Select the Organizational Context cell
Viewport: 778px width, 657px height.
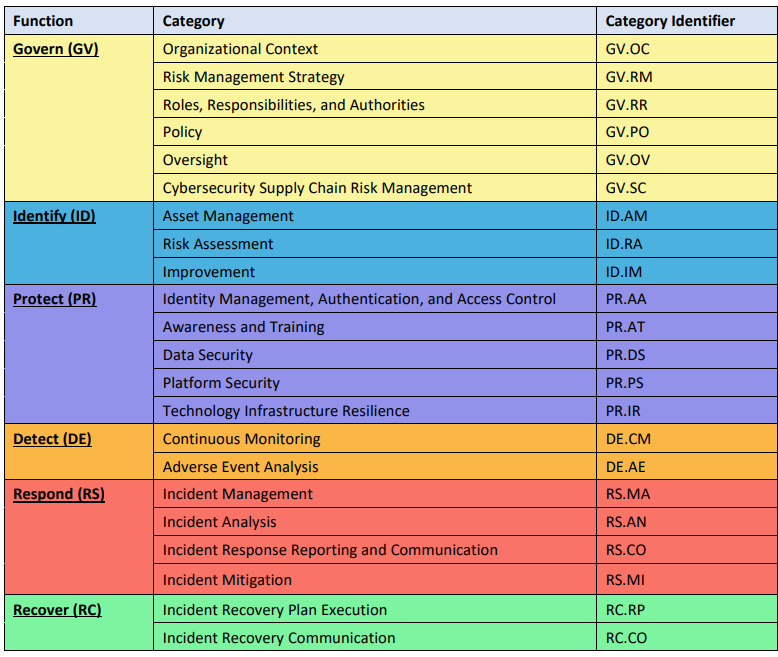240,49
